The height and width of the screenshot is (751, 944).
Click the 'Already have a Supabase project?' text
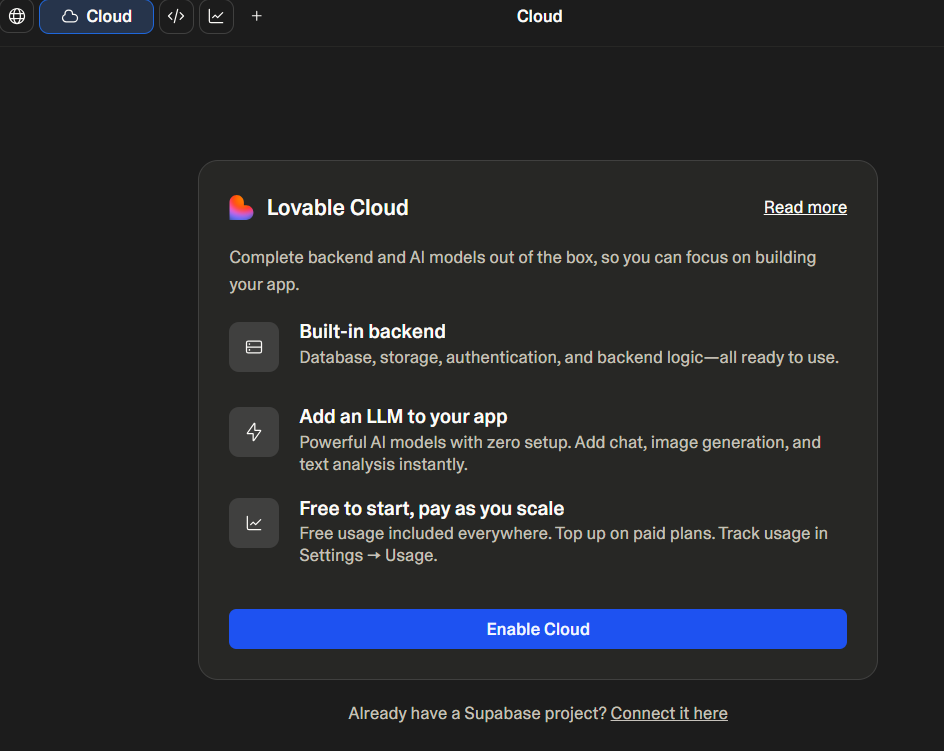(x=477, y=713)
